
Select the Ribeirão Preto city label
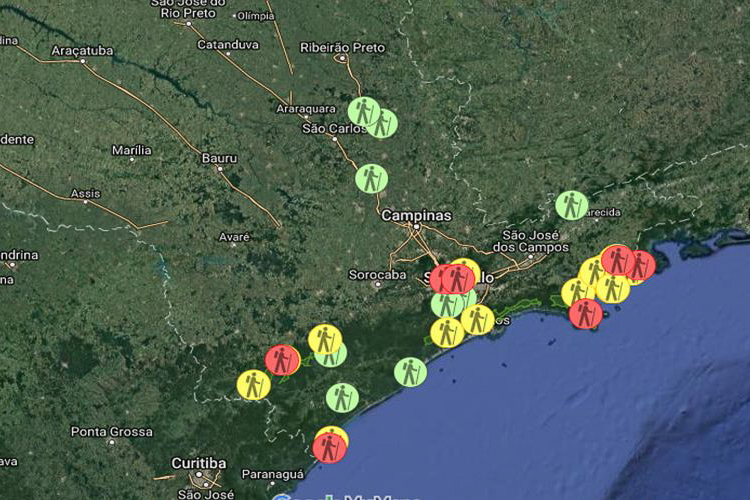(344, 45)
